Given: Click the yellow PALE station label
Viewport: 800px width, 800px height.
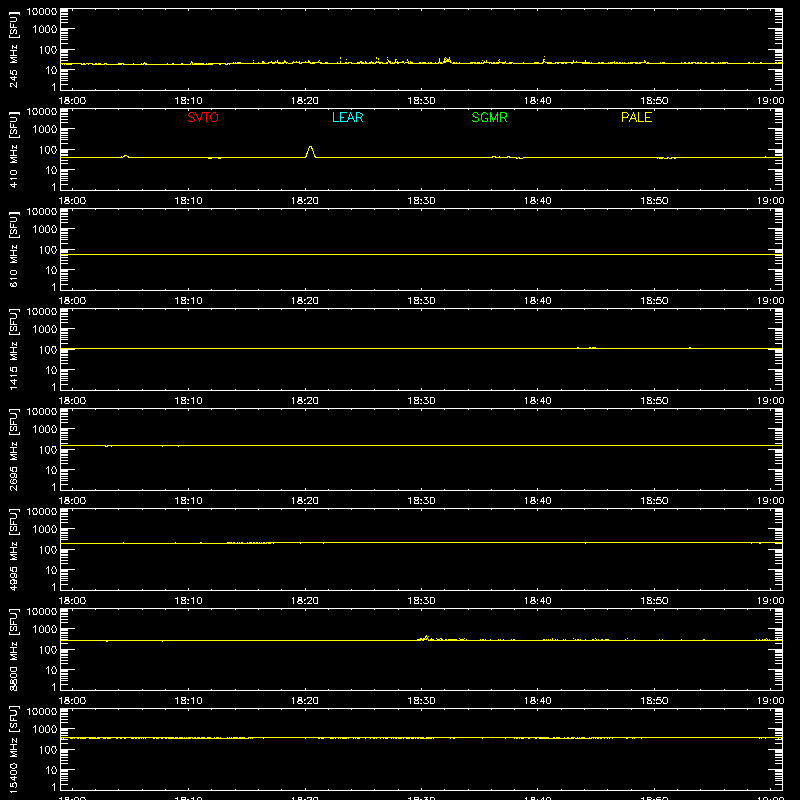Looking at the screenshot, I should 636,117.
